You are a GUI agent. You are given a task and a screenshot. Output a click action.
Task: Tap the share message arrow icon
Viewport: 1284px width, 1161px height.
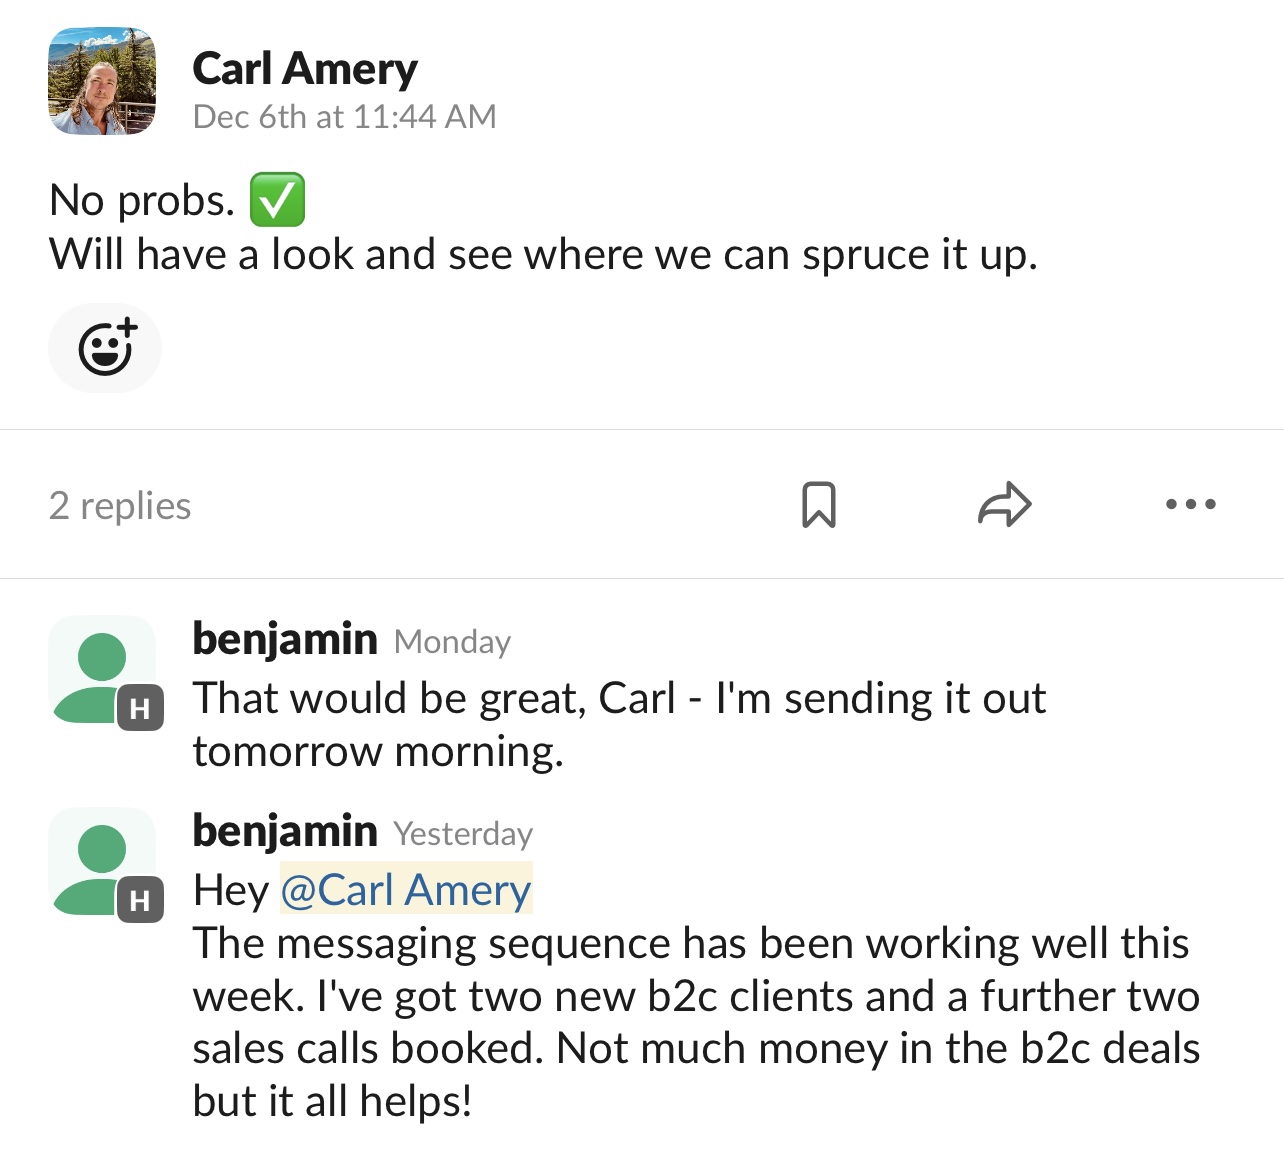1004,504
